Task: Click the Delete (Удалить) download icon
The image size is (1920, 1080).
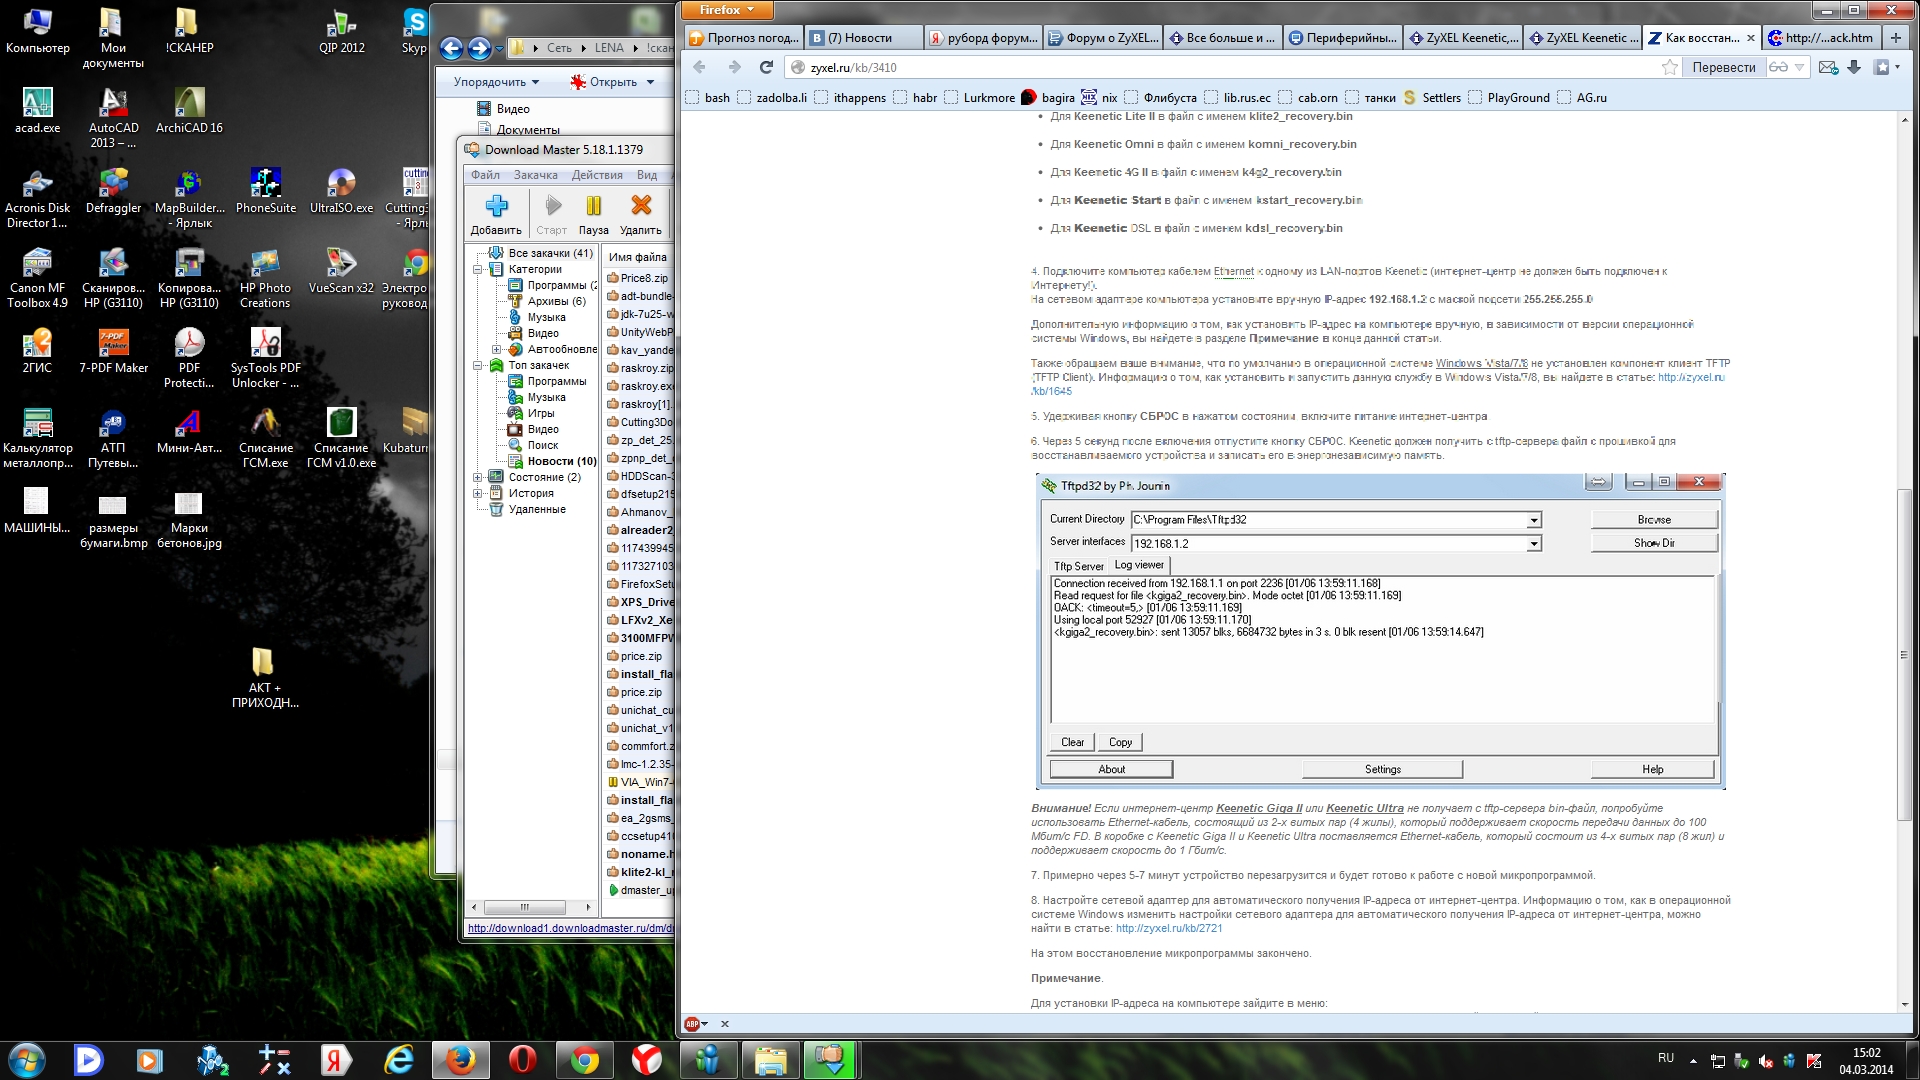Action: [x=641, y=207]
